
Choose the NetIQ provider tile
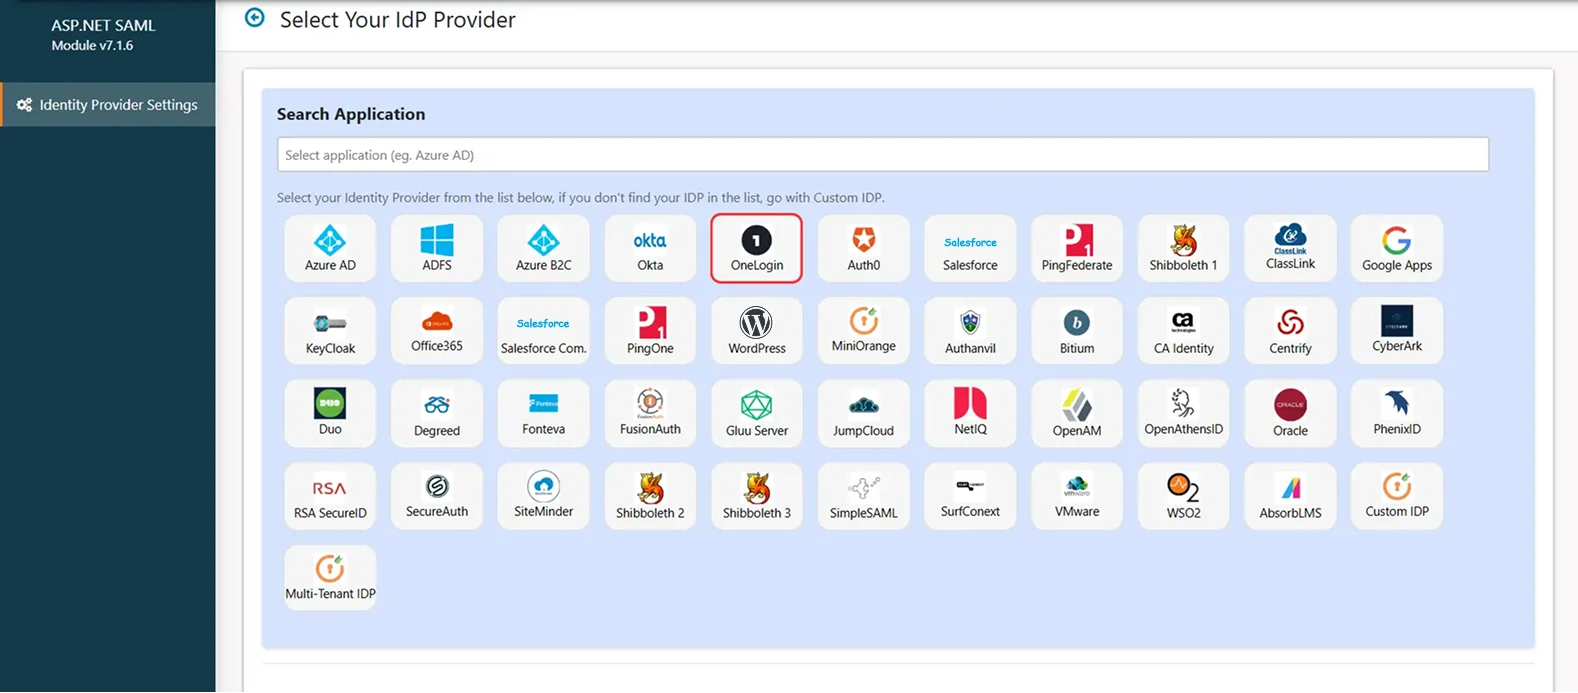click(x=970, y=413)
